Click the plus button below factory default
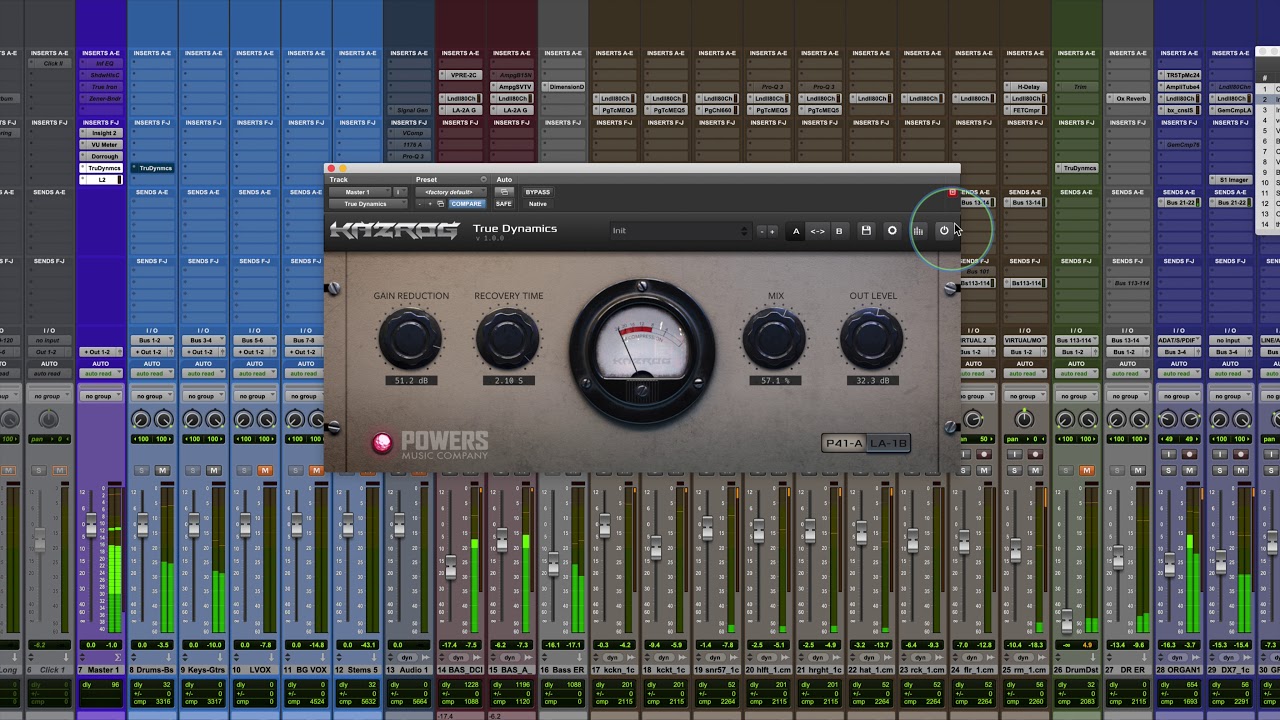This screenshot has height=720, width=1280. click(430, 204)
